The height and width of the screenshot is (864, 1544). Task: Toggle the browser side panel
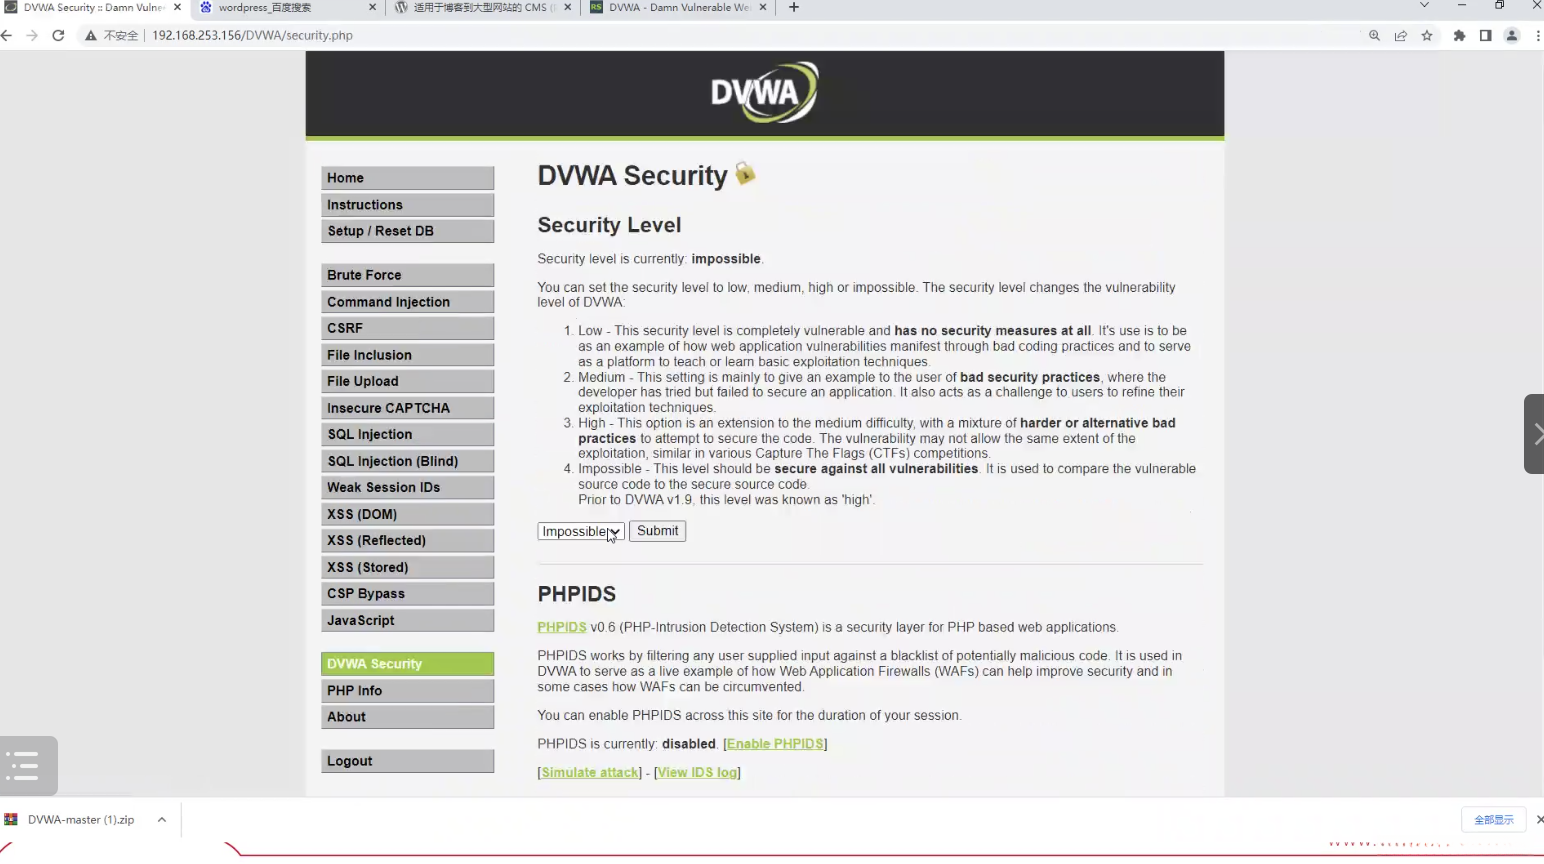pyautogui.click(x=1485, y=35)
